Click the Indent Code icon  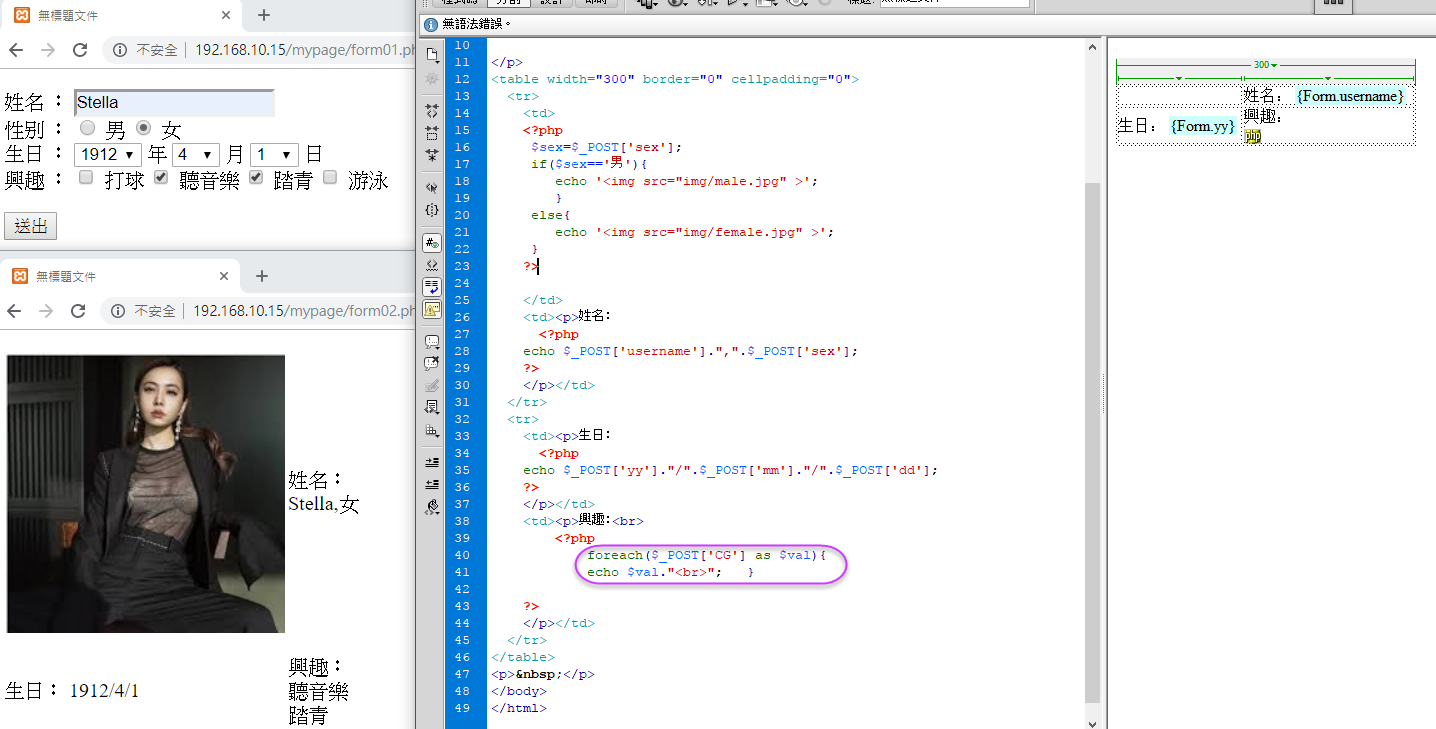click(x=432, y=461)
